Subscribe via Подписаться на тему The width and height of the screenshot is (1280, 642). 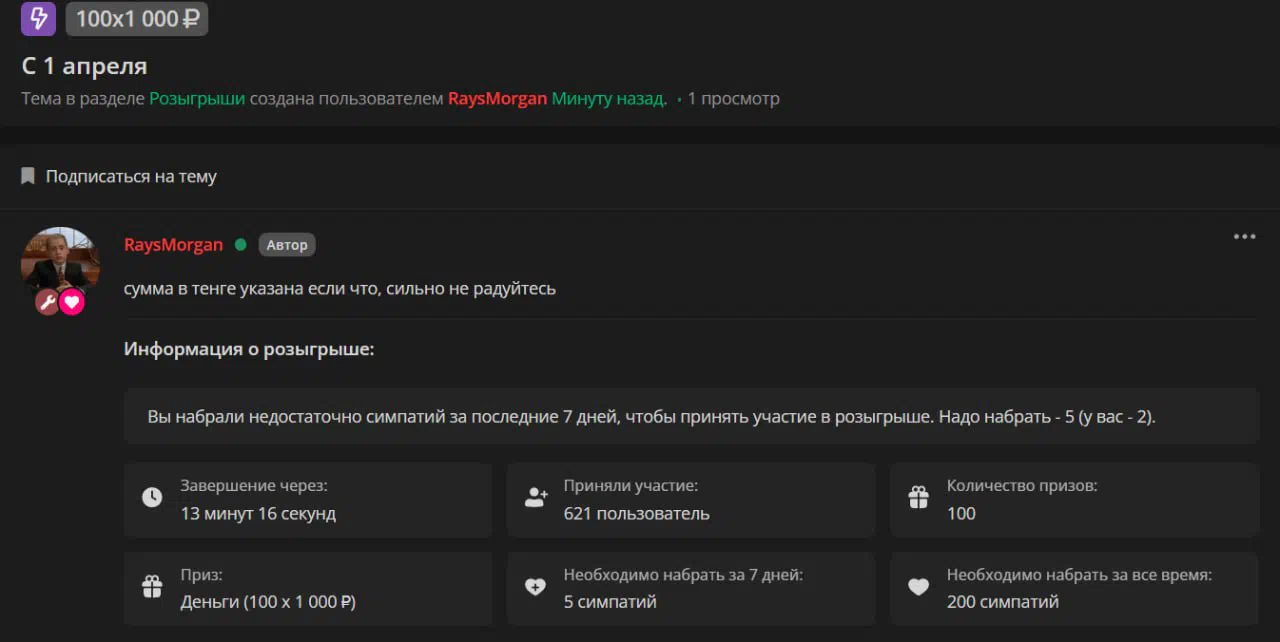point(131,176)
